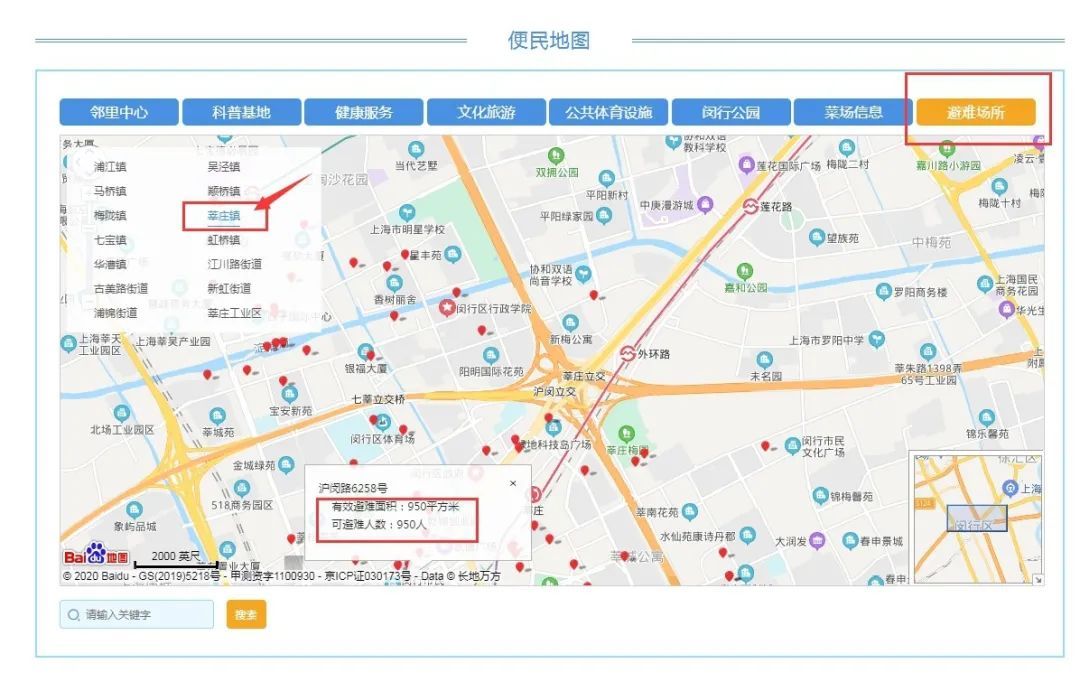Select the 莘城苑 residence marker
1080x682 pixels.
(x=218, y=415)
